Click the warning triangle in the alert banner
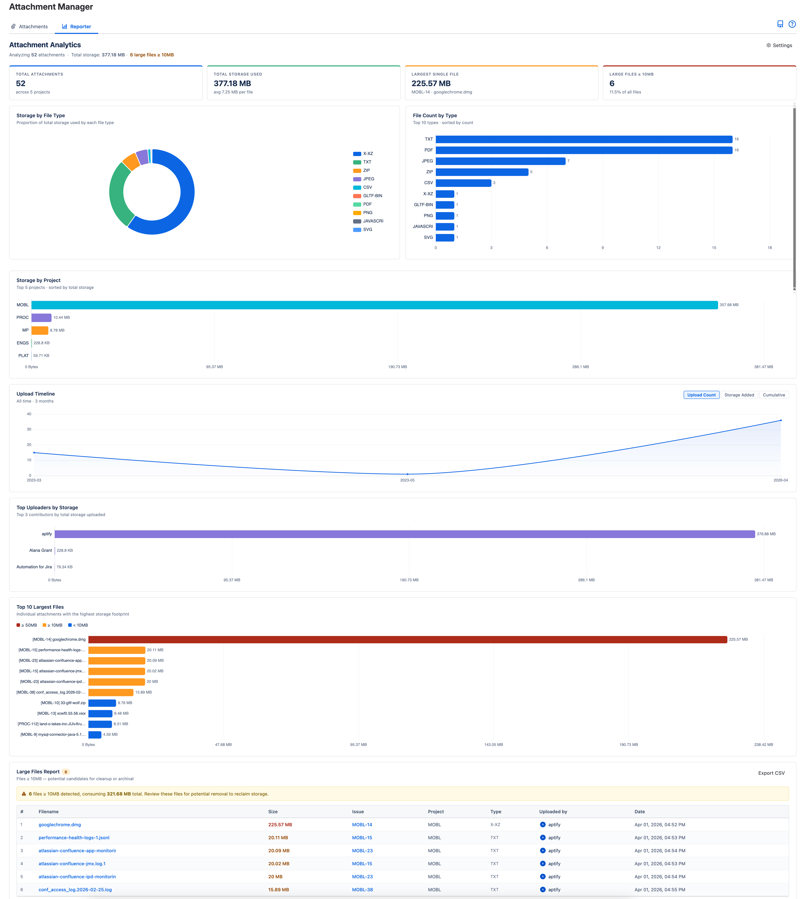The width and height of the screenshot is (807, 899). coord(26,792)
